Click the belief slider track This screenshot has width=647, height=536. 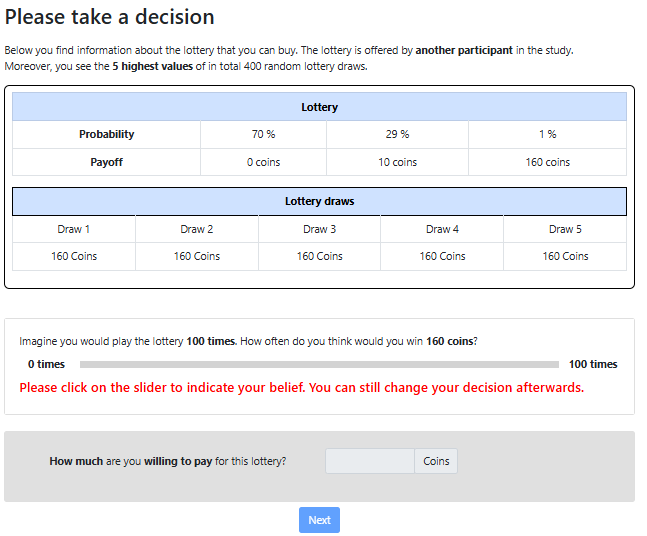pos(319,364)
